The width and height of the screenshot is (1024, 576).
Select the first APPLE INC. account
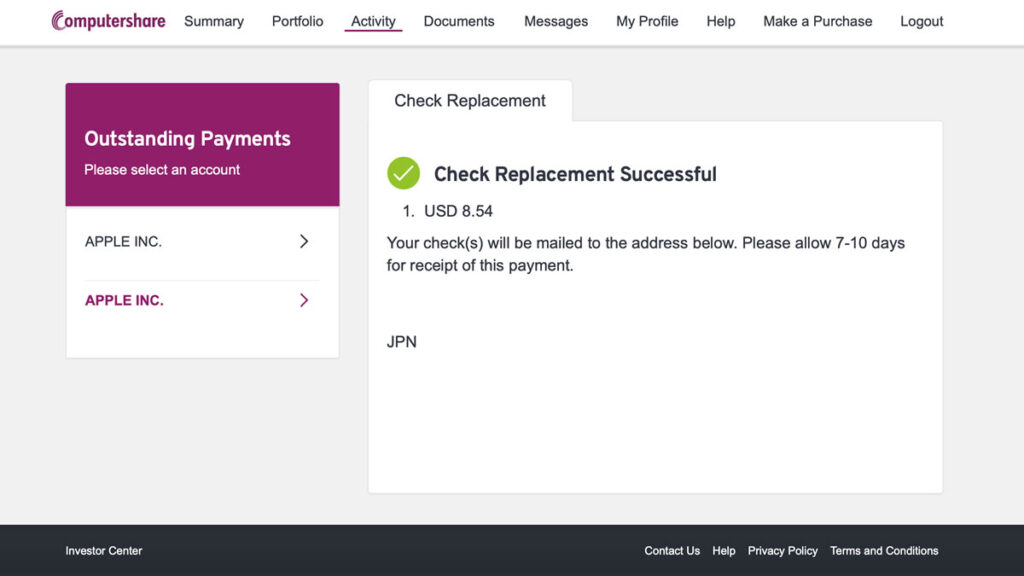point(202,242)
